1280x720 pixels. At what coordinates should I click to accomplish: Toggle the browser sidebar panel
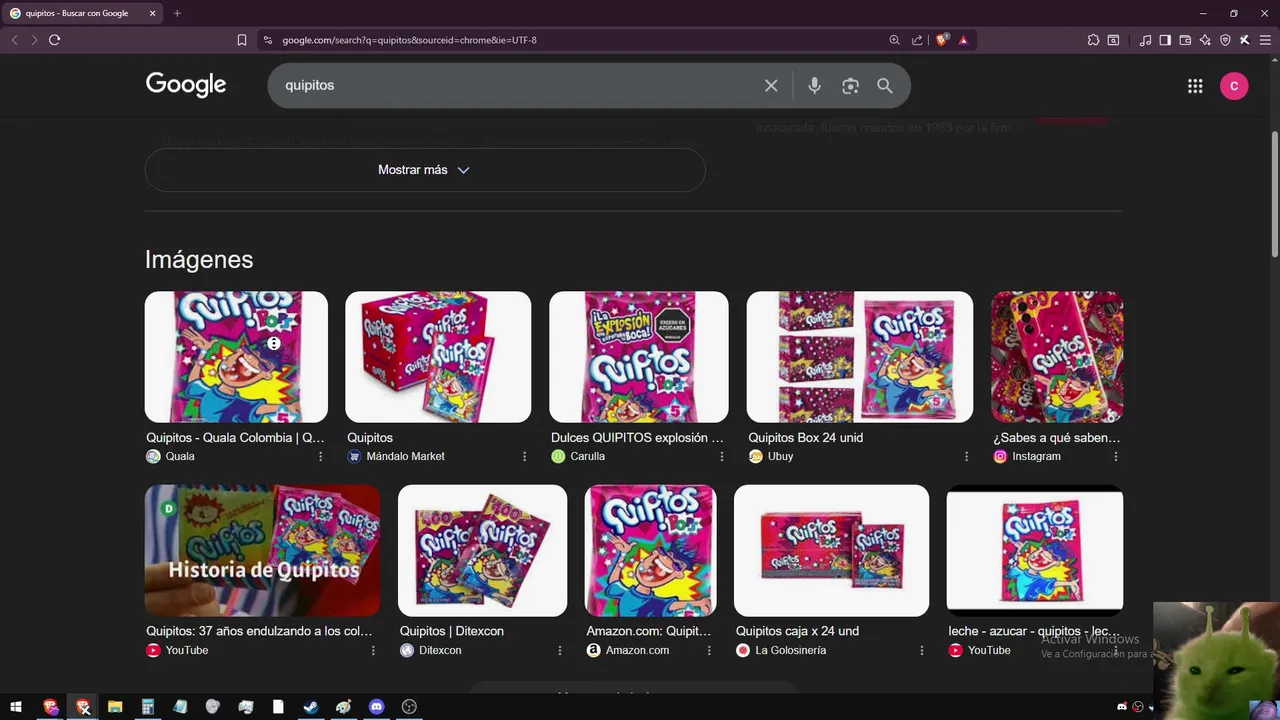(1165, 40)
